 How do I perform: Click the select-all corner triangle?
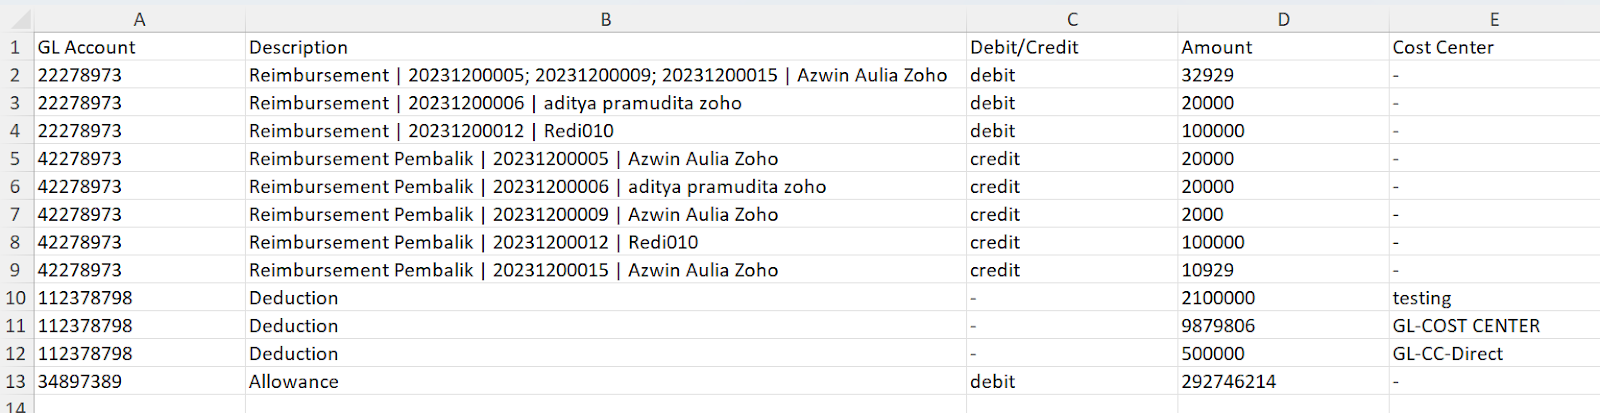[18, 19]
